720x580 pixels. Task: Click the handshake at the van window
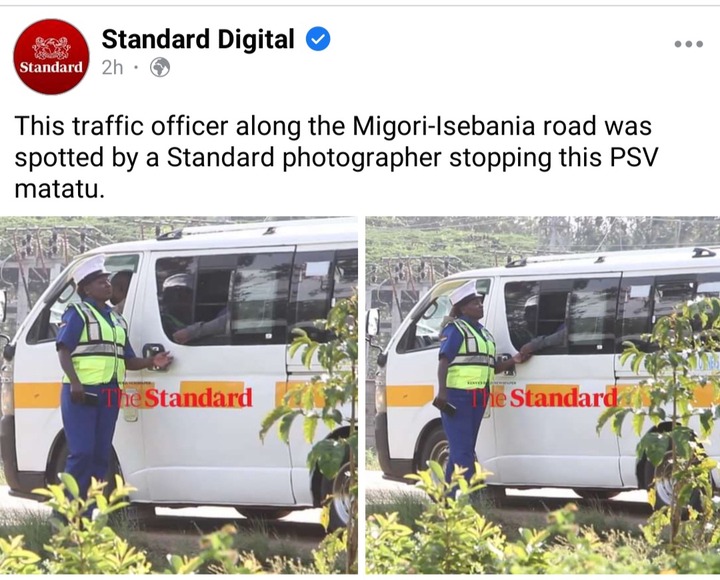[523, 356]
